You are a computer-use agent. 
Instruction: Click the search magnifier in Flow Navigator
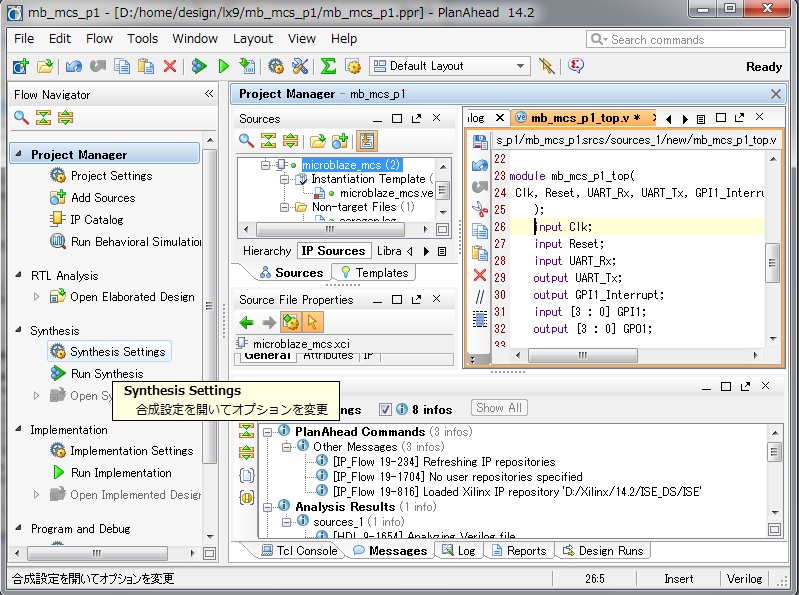pos(21,118)
